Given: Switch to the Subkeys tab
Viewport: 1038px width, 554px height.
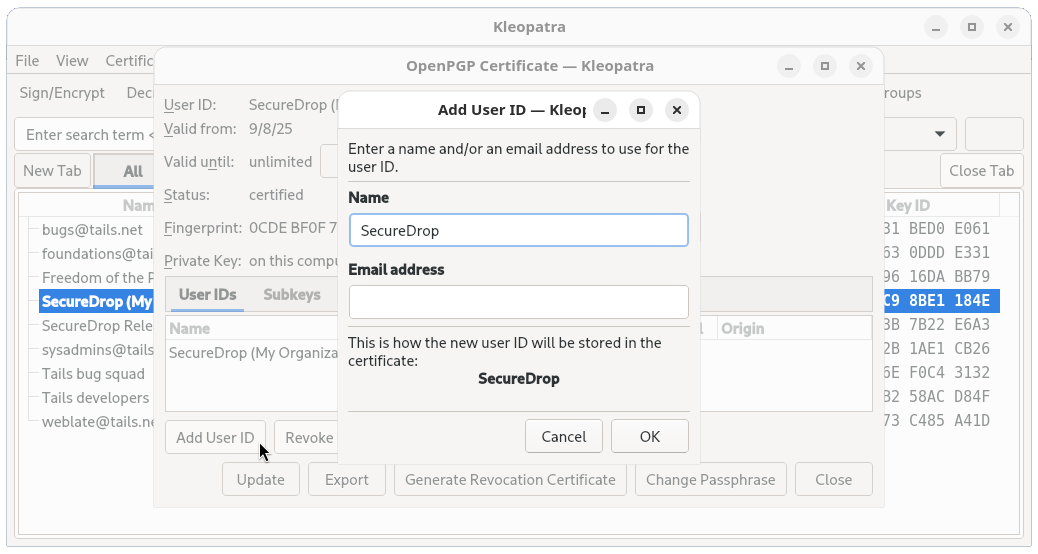Looking at the screenshot, I should (x=291, y=295).
